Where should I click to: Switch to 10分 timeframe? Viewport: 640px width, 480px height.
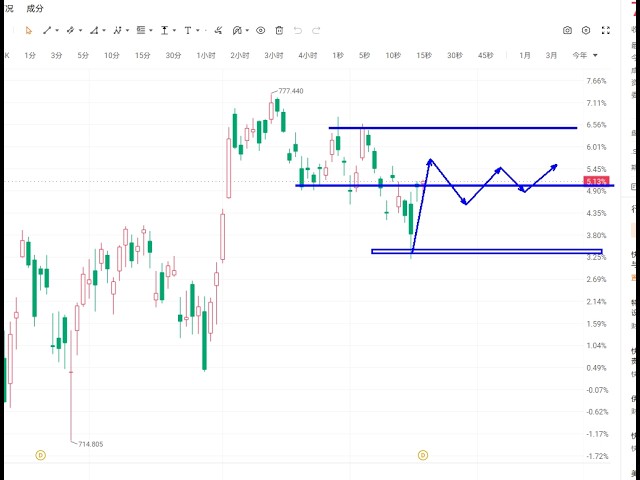pyautogui.click(x=111, y=56)
